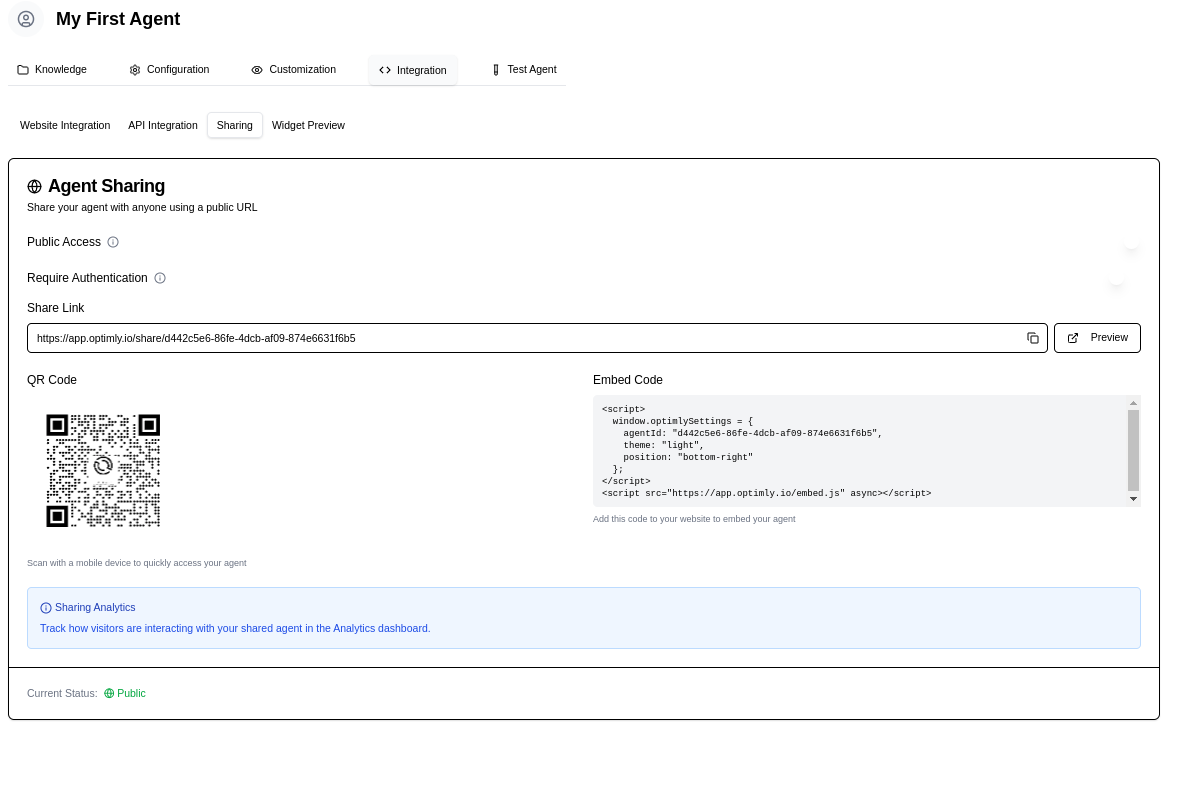
Task: Click the position: "bottom-right" embed code line
Action: (x=688, y=458)
